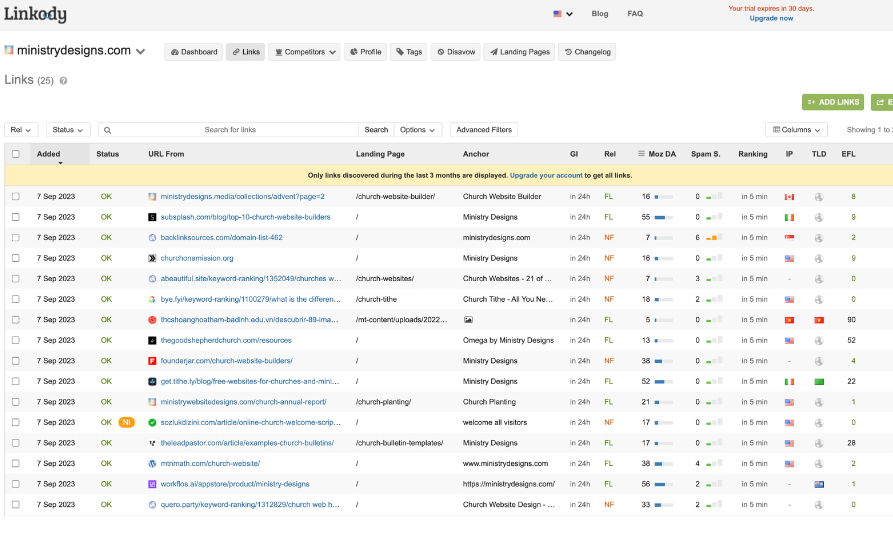The image size is (893, 544).
Task: Click the Canadian flag IP icon
Action: tap(789, 197)
